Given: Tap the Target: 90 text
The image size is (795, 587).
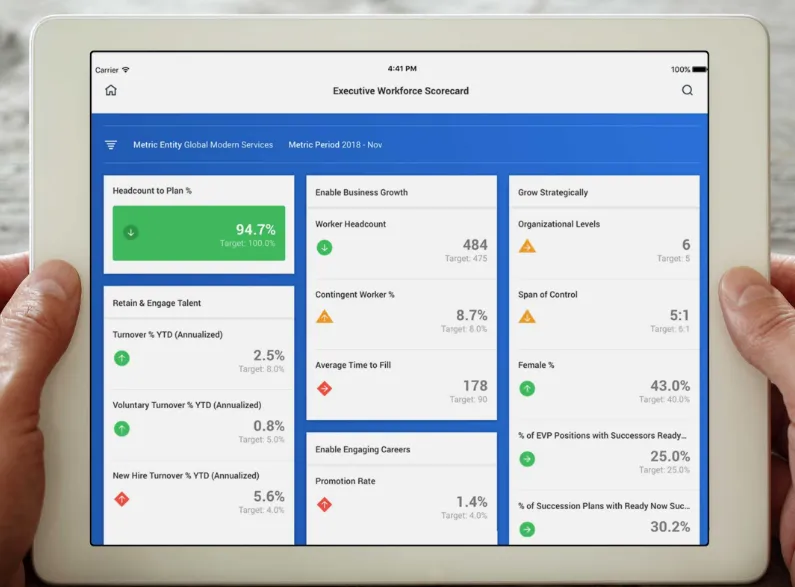Looking at the screenshot, I should coord(468,399).
